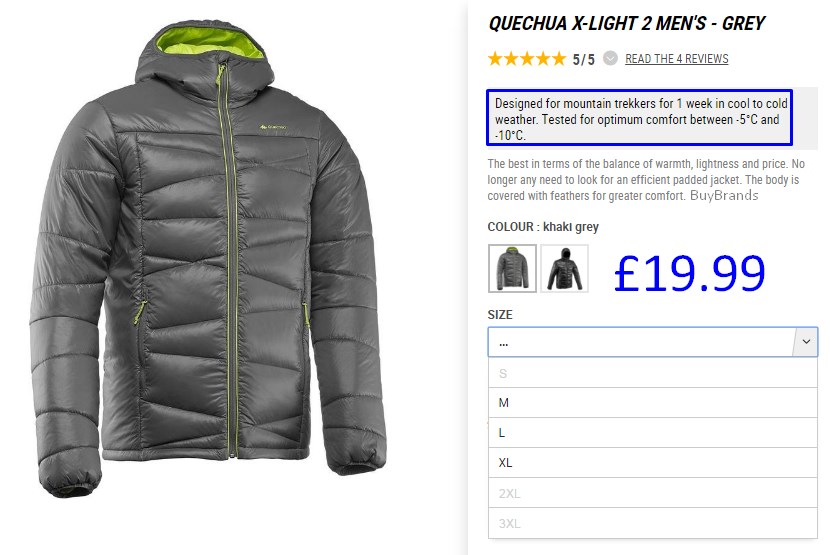Click the five-star rating icons
This screenshot has height=555, width=830.
tap(527, 58)
